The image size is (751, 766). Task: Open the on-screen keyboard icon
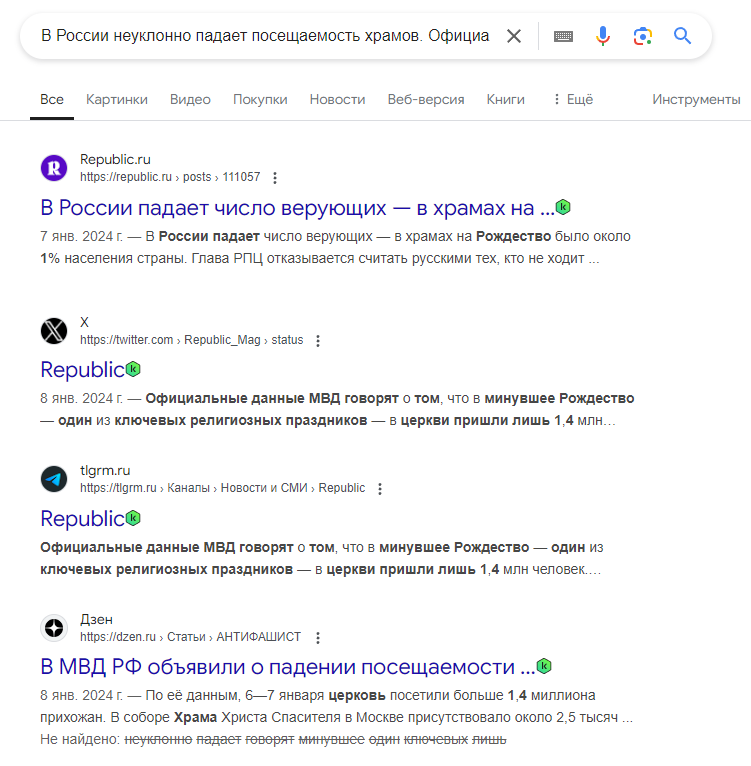(563, 36)
